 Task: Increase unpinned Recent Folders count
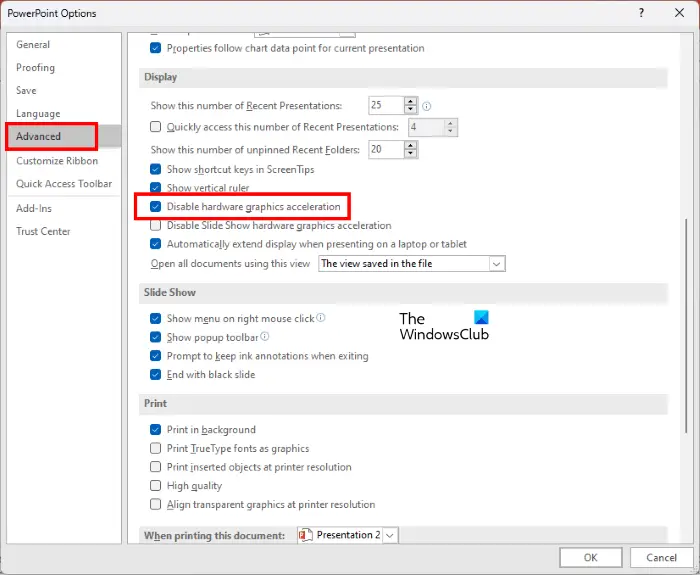tap(410, 145)
